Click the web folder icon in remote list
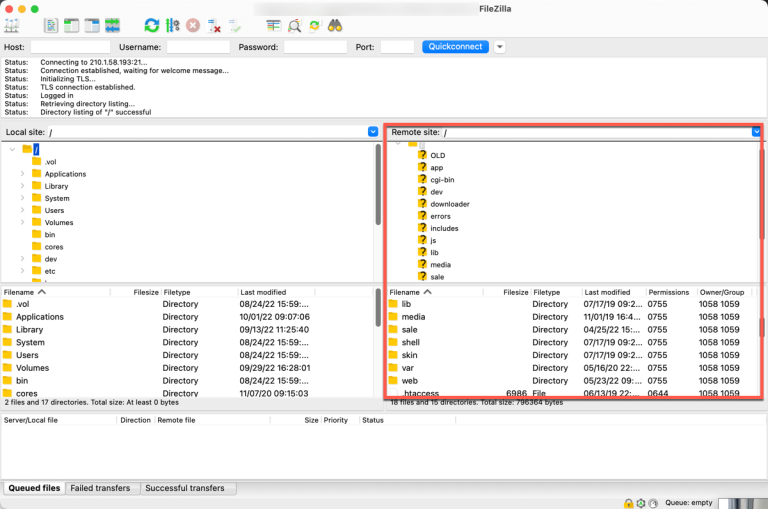Image resolution: width=768 pixels, height=509 pixels. point(393,380)
